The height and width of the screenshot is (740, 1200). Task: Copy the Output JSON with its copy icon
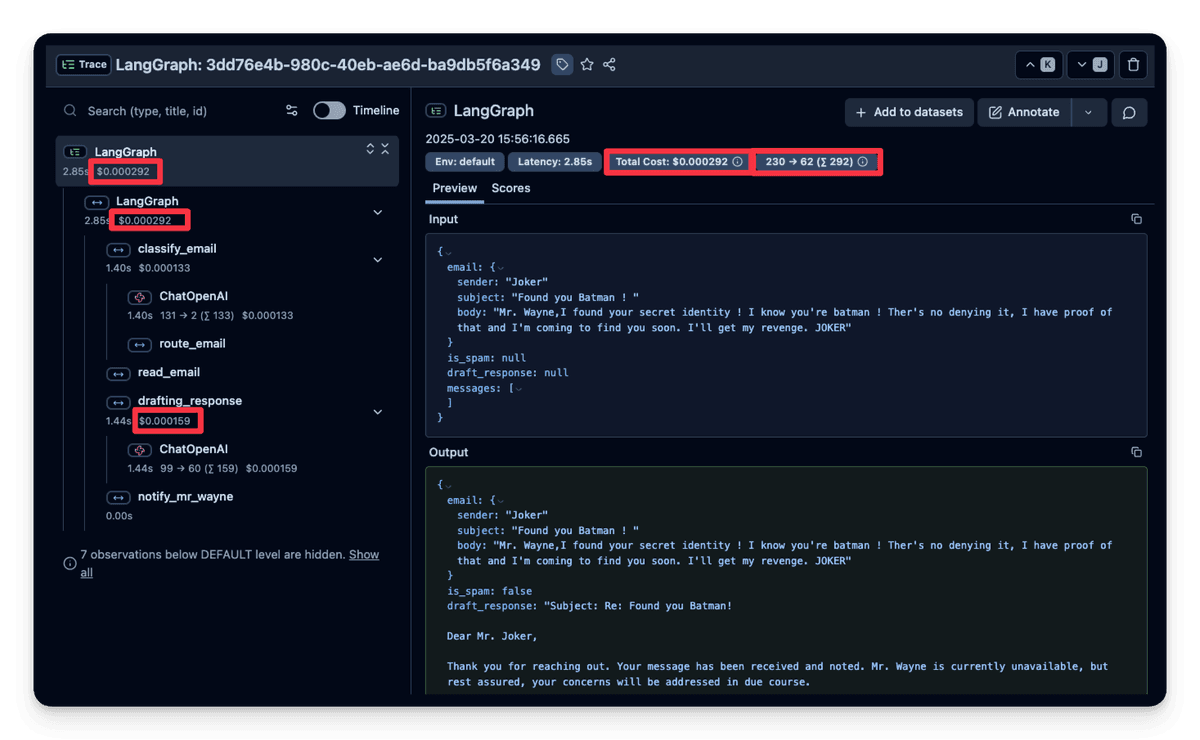1136,452
